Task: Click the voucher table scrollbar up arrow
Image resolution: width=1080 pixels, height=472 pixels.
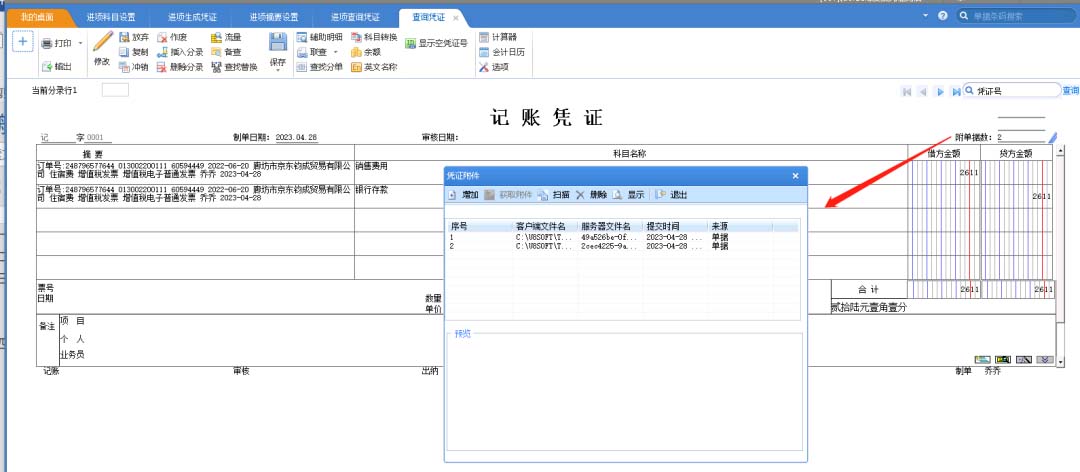Action: tap(1061, 150)
